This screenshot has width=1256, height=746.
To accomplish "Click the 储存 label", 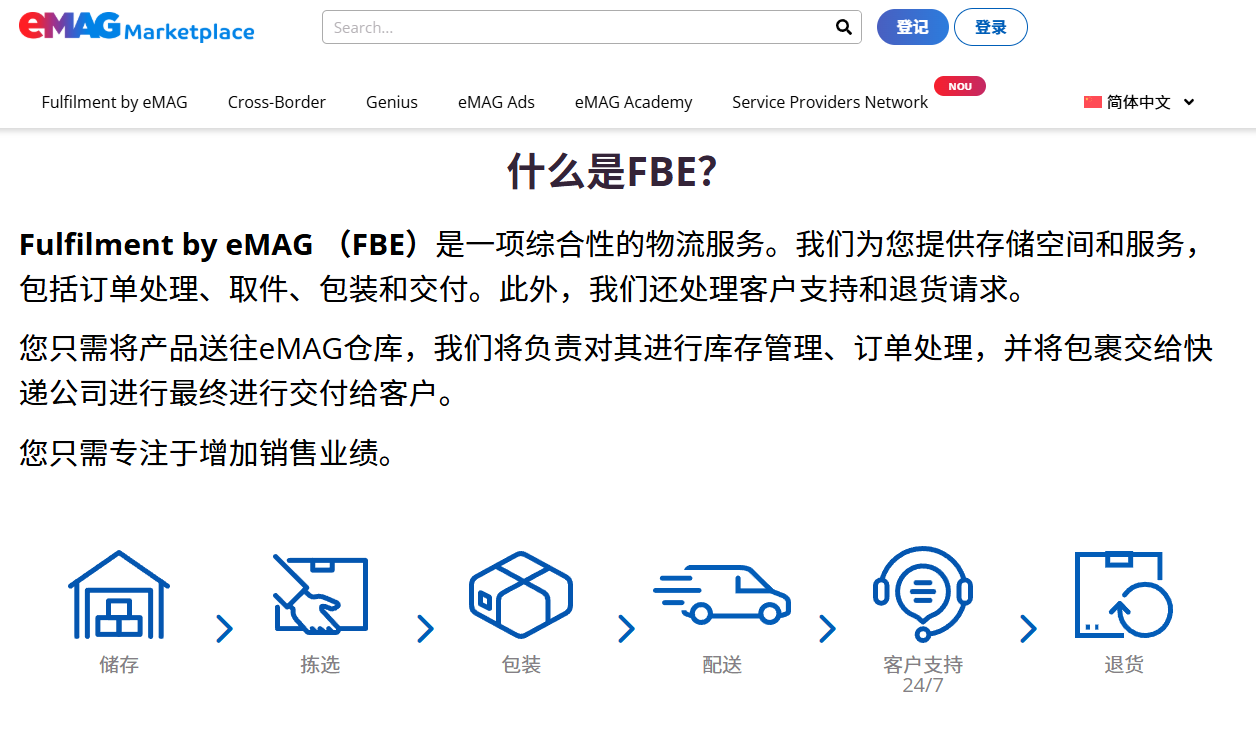I will [x=119, y=665].
